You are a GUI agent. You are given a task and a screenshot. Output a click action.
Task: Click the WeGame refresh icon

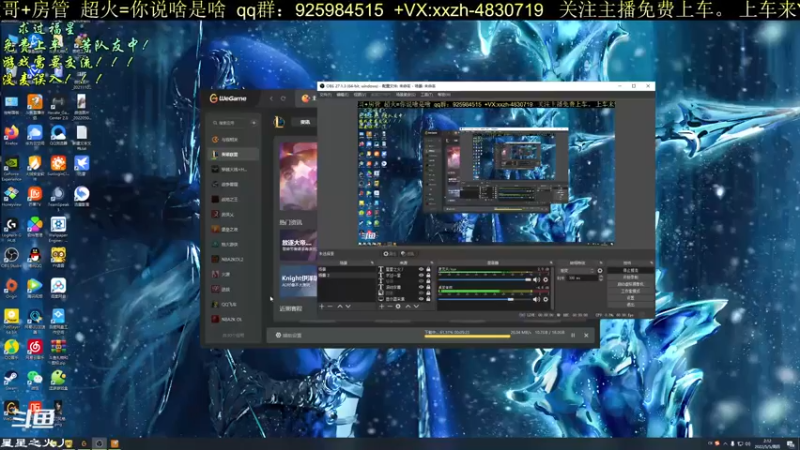click(x=284, y=98)
